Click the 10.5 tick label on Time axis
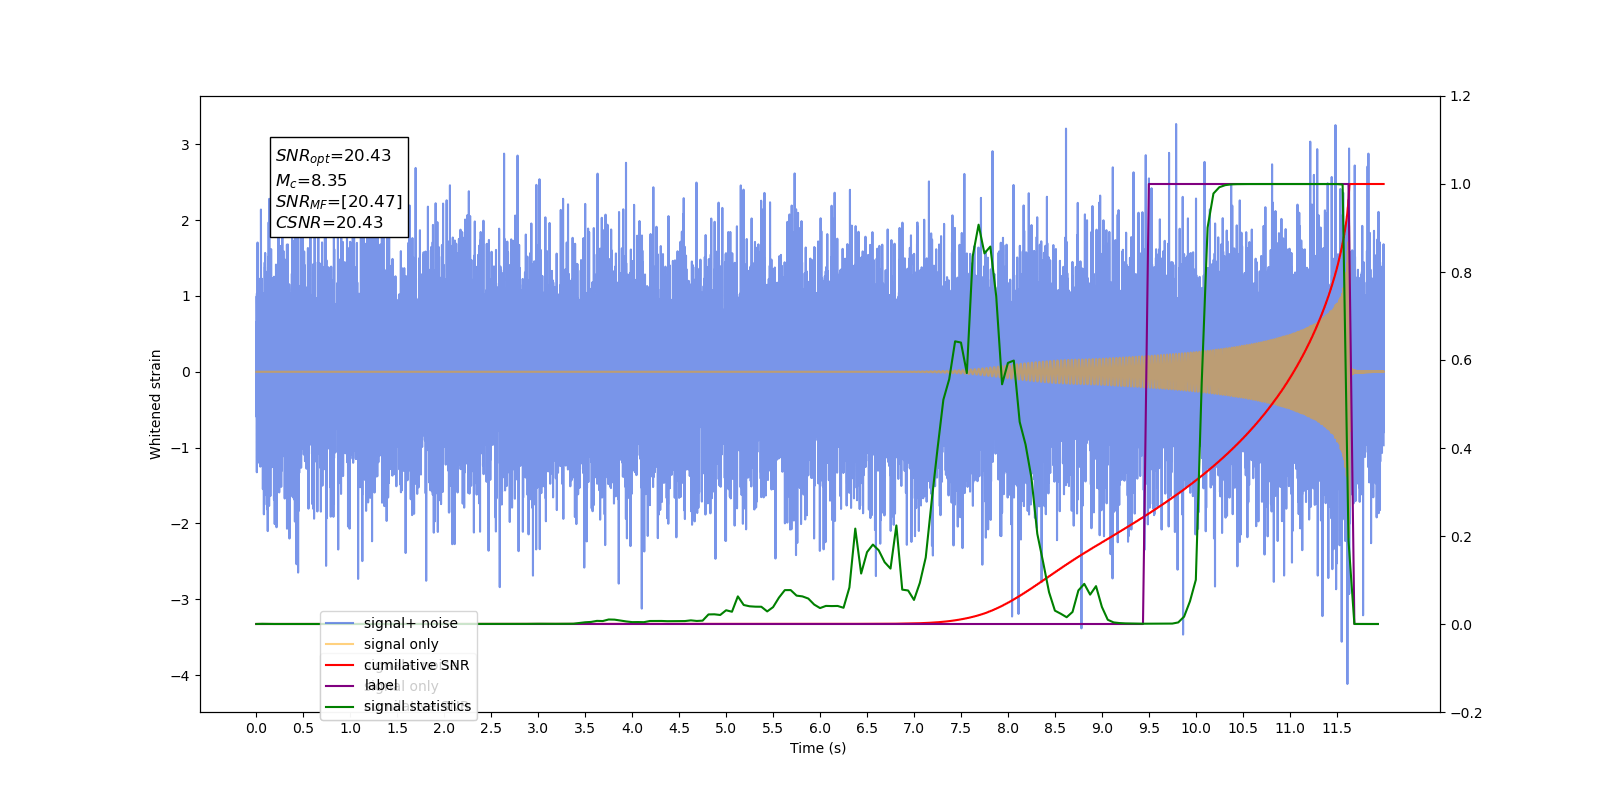1600x800 pixels. pyautogui.click(x=1243, y=728)
